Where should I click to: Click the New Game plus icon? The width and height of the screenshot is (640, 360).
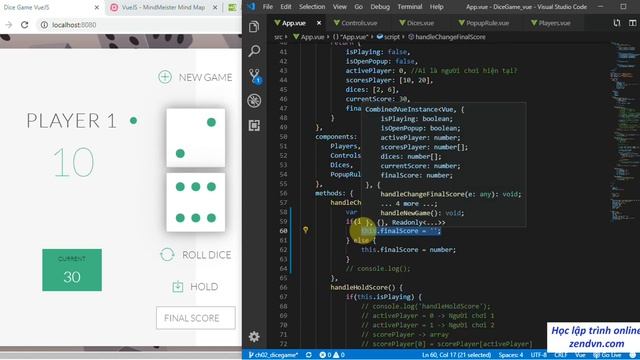[165, 77]
